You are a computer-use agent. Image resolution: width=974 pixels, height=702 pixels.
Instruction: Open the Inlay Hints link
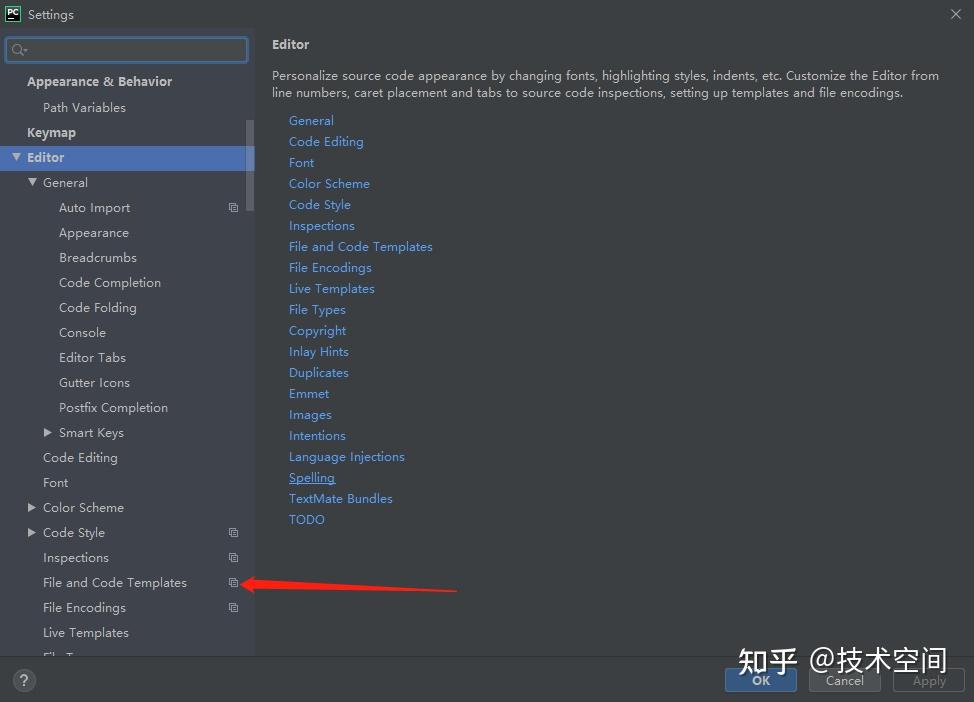coord(319,352)
